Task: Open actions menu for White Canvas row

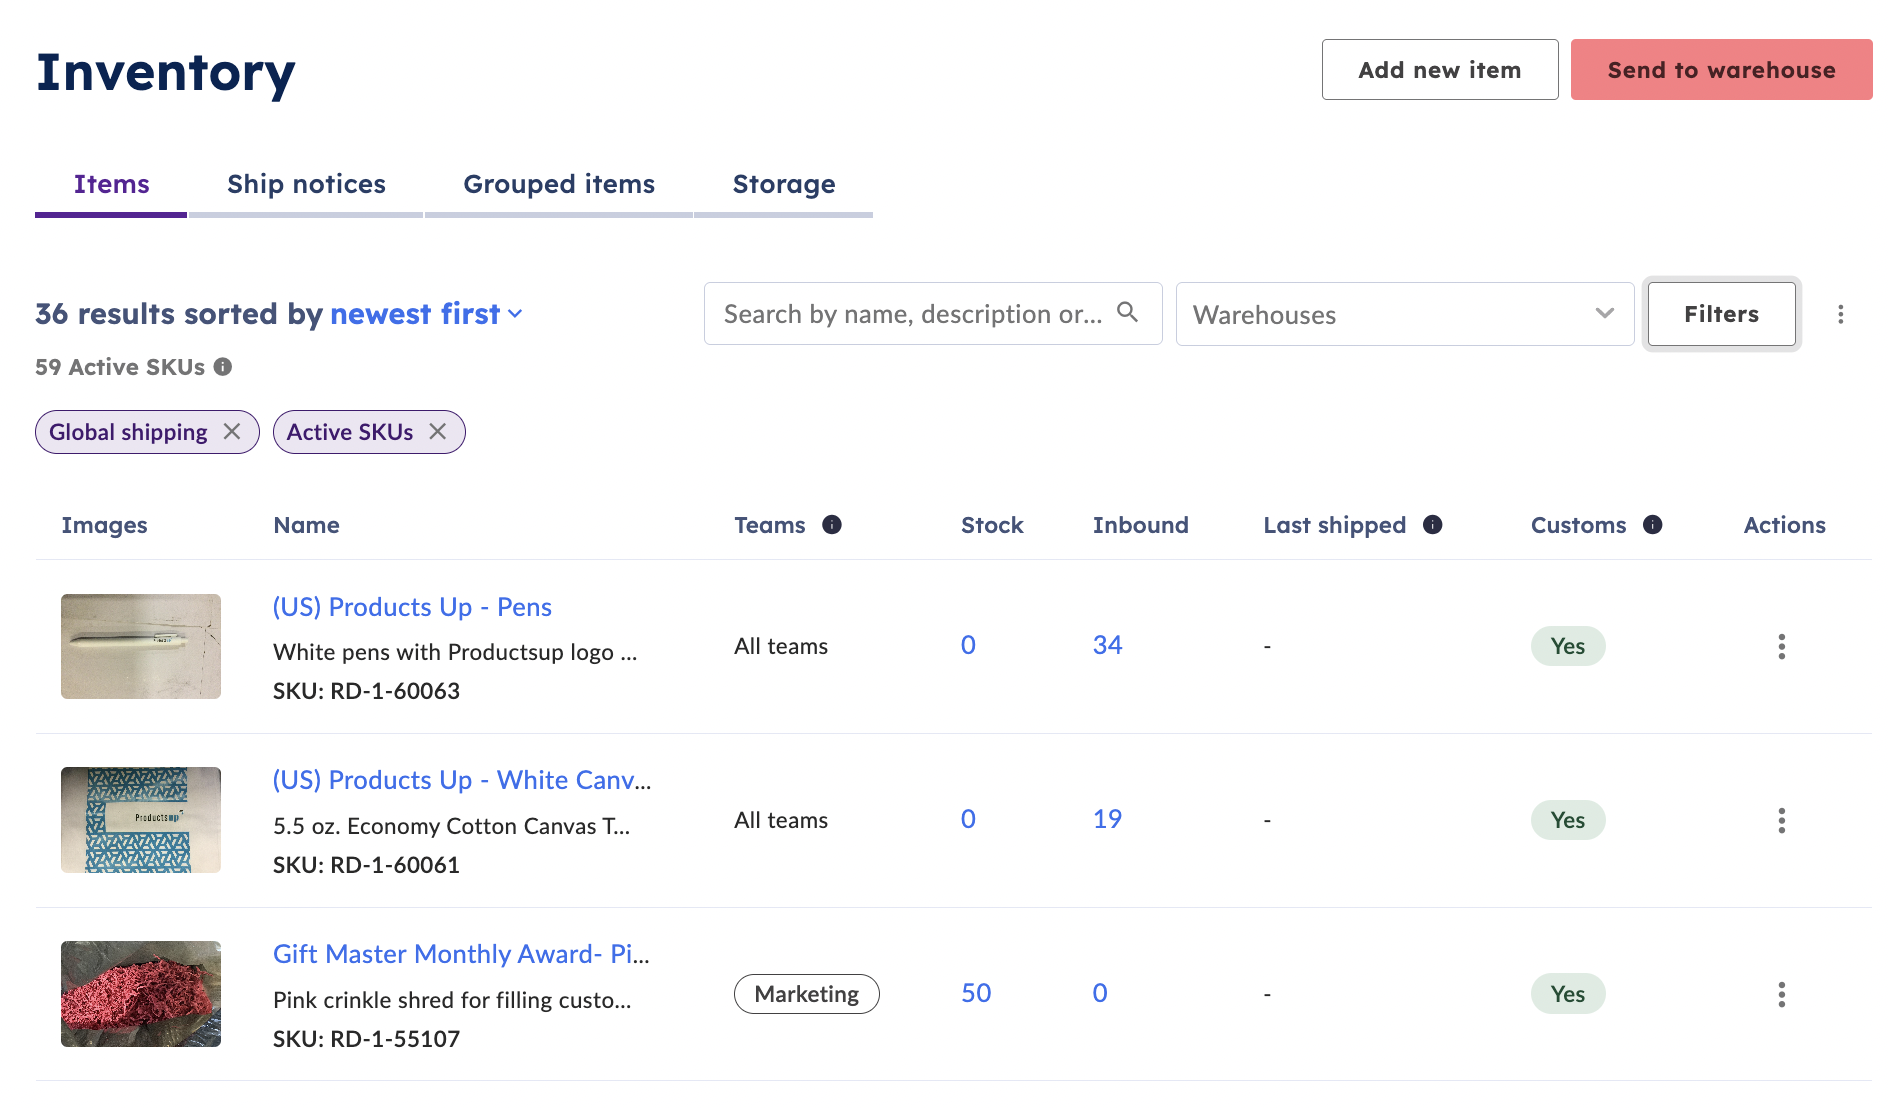Action: point(1781,820)
